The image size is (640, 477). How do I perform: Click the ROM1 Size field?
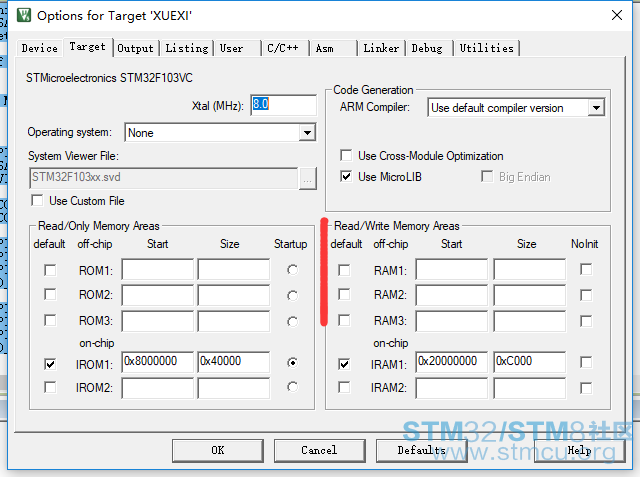(234, 269)
